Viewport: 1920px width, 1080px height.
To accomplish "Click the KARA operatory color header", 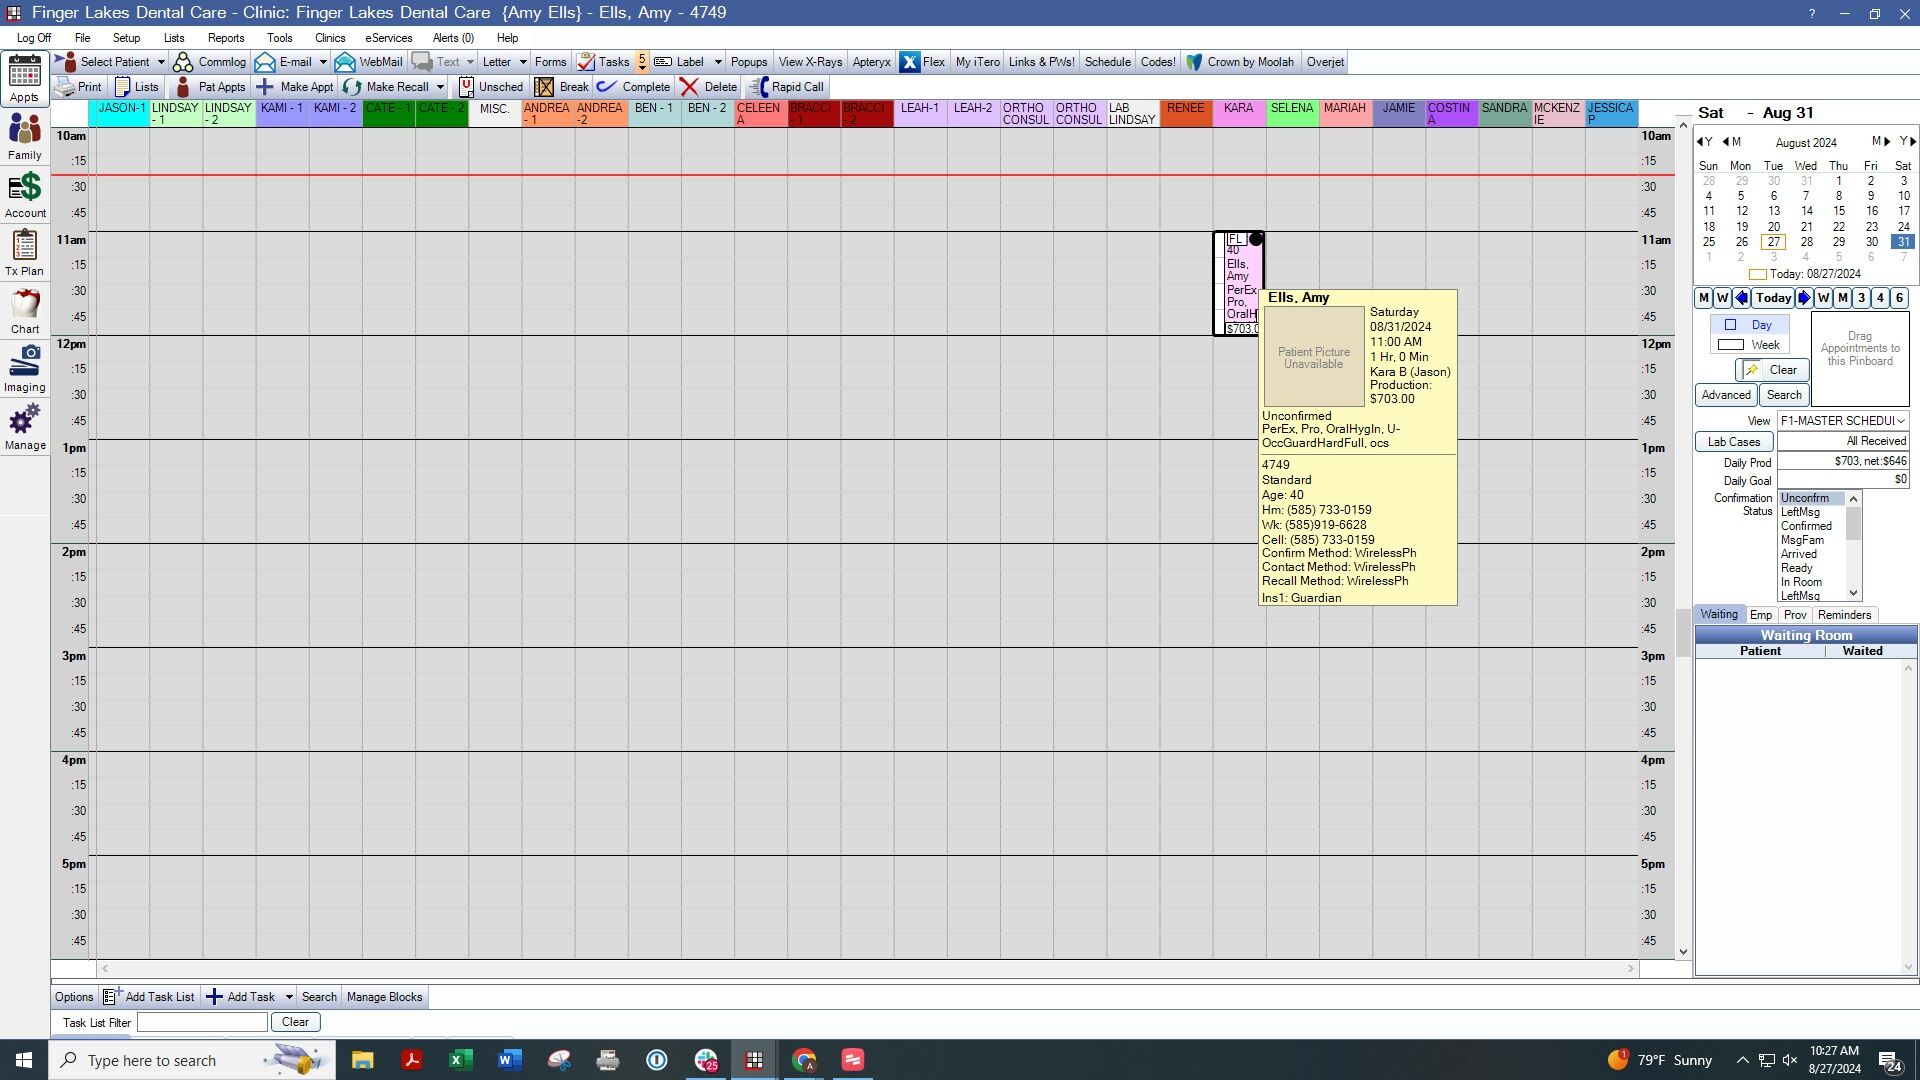I will 1239,113.
